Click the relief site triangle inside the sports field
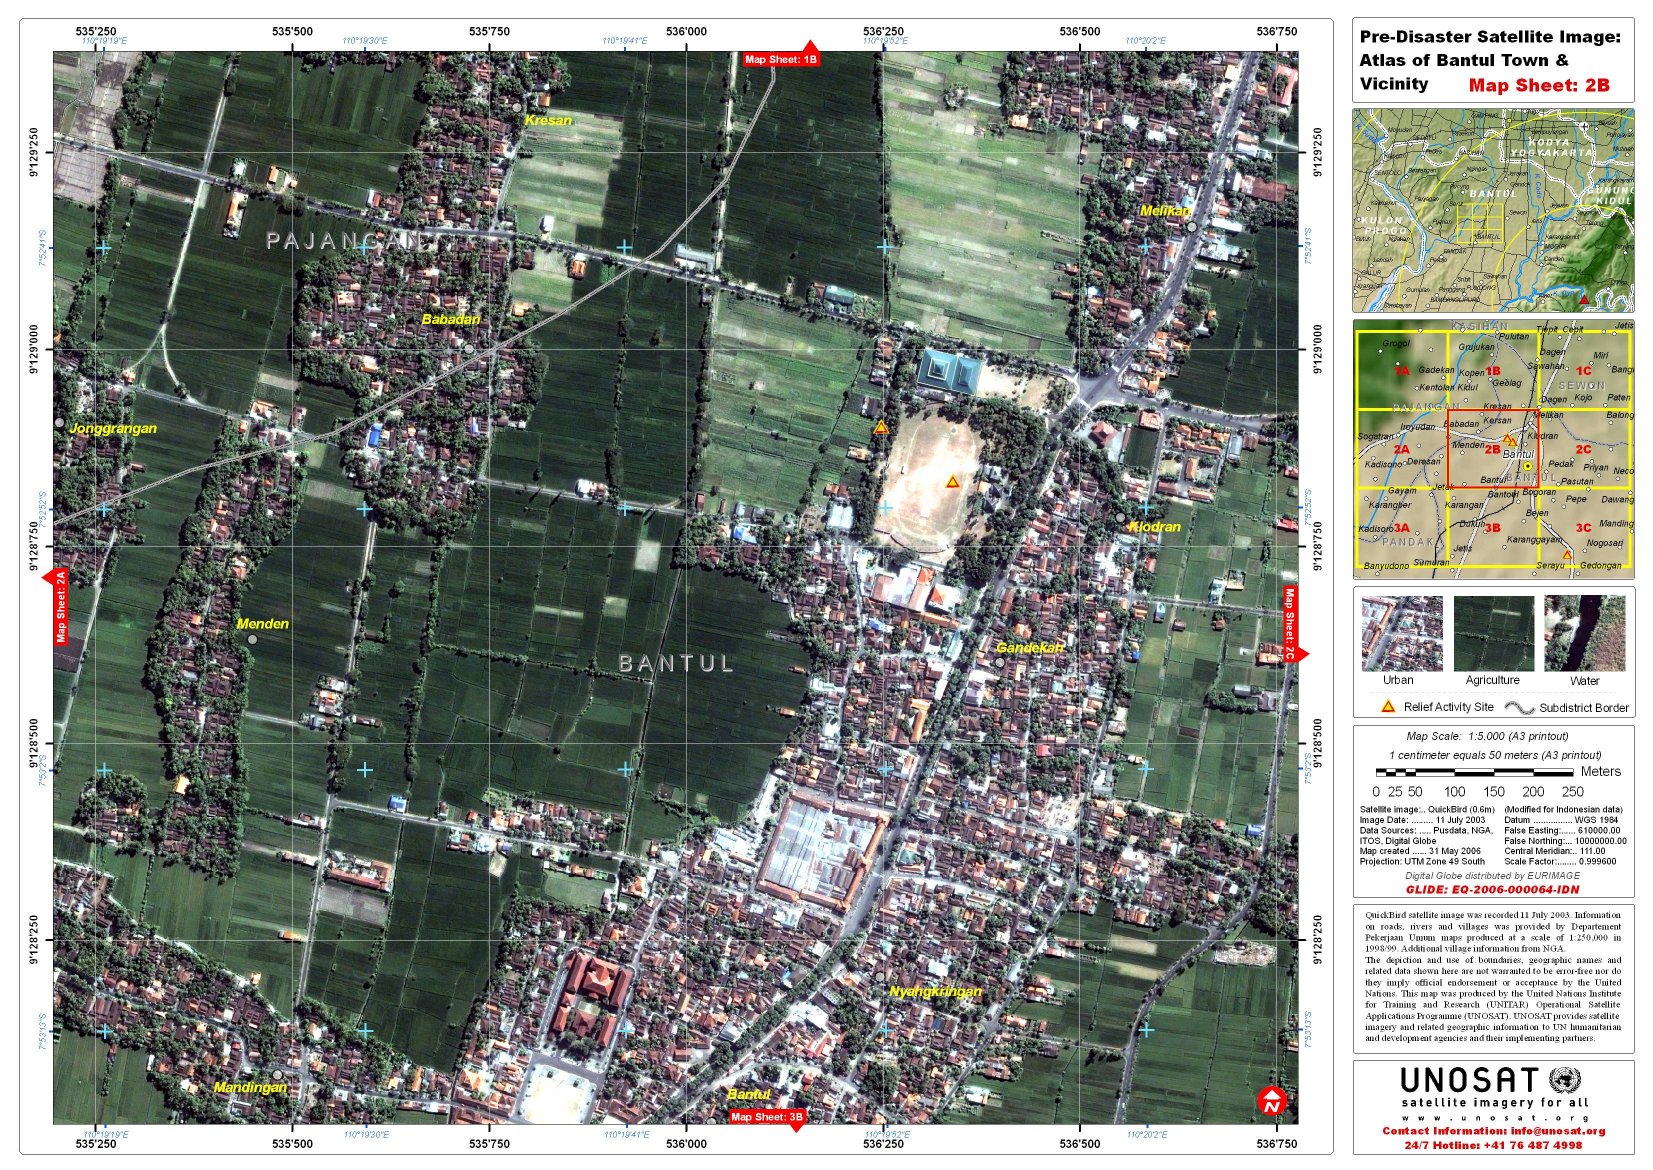Image resolution: width=1653 pixels, height=1170 pixels. point(952,482)
